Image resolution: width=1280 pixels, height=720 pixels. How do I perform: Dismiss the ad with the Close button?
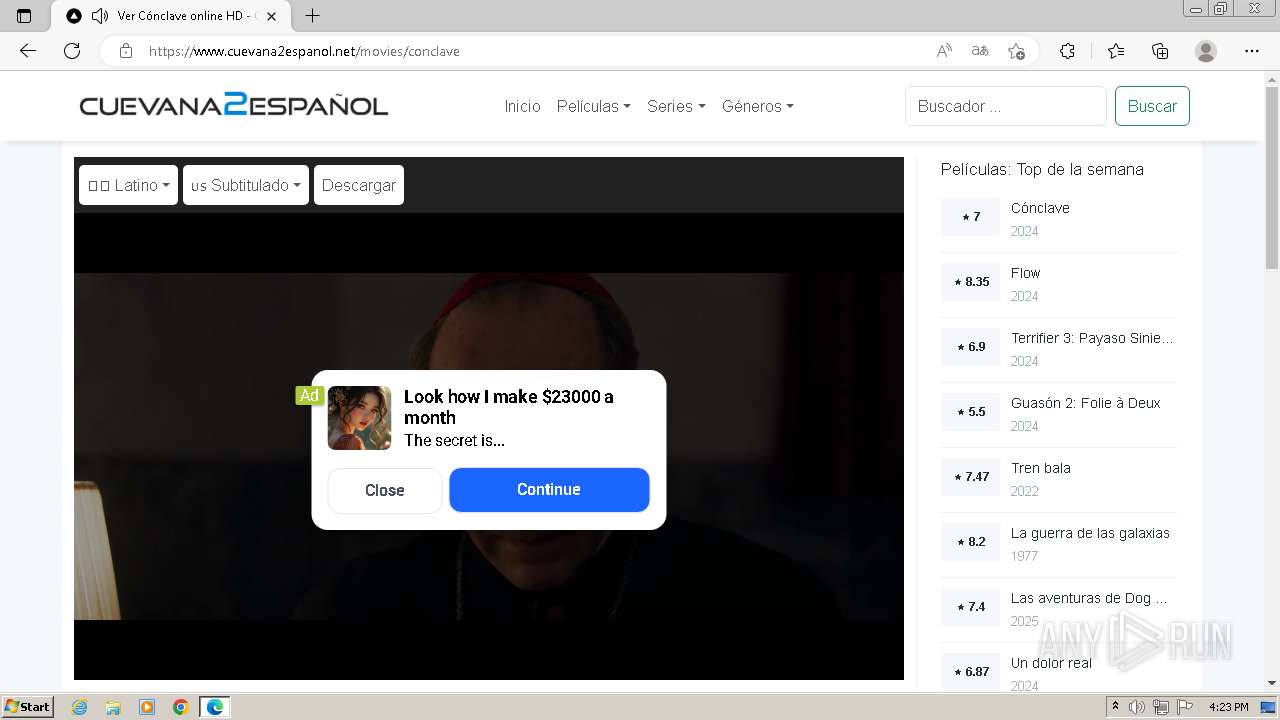(385, 490)
